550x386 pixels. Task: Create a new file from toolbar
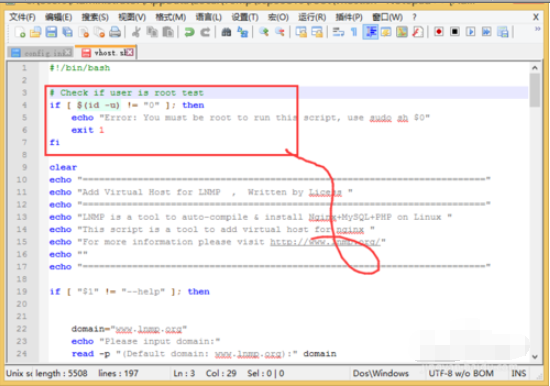[x=20, y=32]
